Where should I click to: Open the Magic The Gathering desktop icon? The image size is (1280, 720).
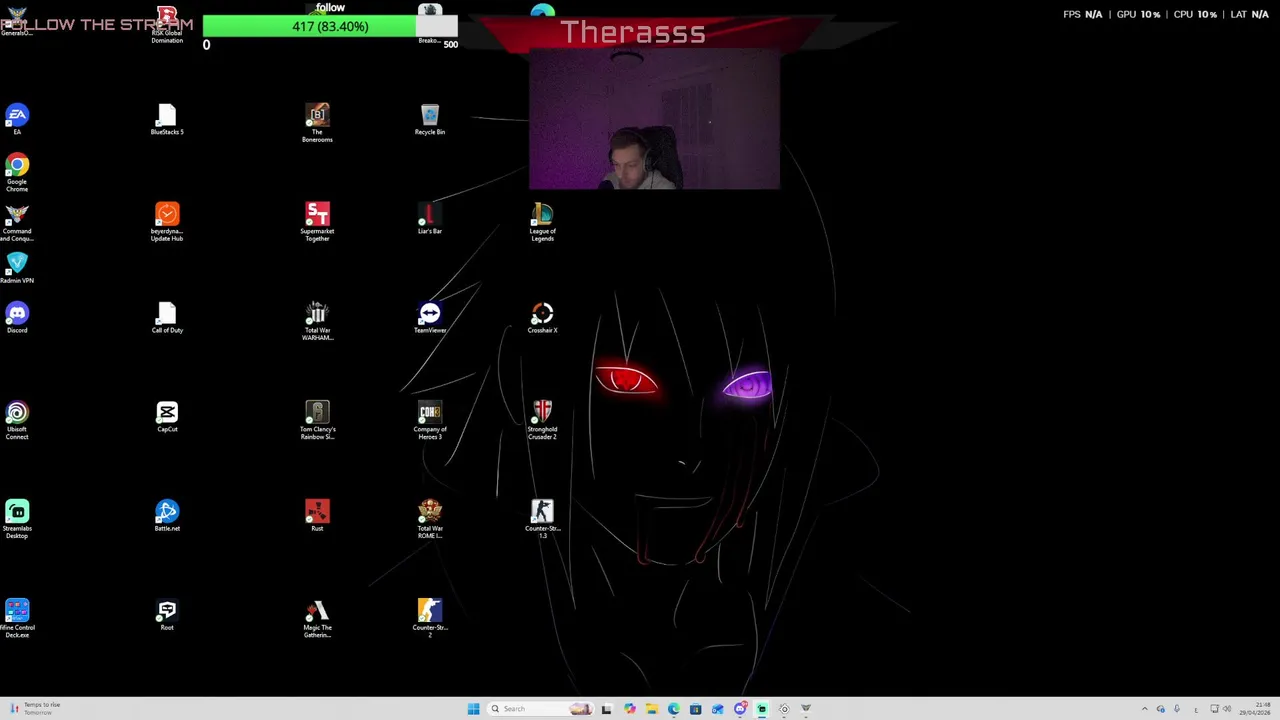317,619
